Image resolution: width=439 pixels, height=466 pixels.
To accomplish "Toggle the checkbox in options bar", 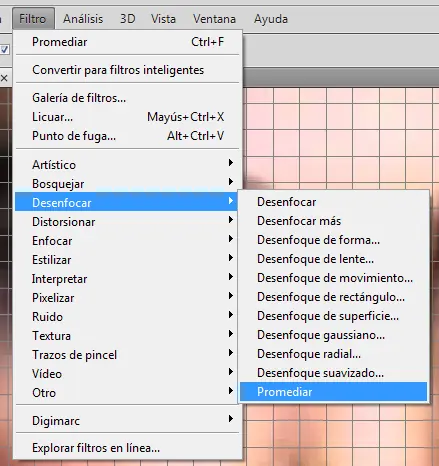I will (x=4, y=49).
